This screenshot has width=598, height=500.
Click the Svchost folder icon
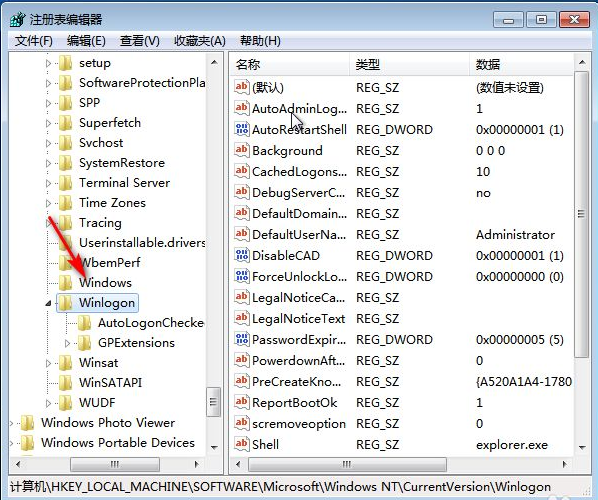point(66,143)
